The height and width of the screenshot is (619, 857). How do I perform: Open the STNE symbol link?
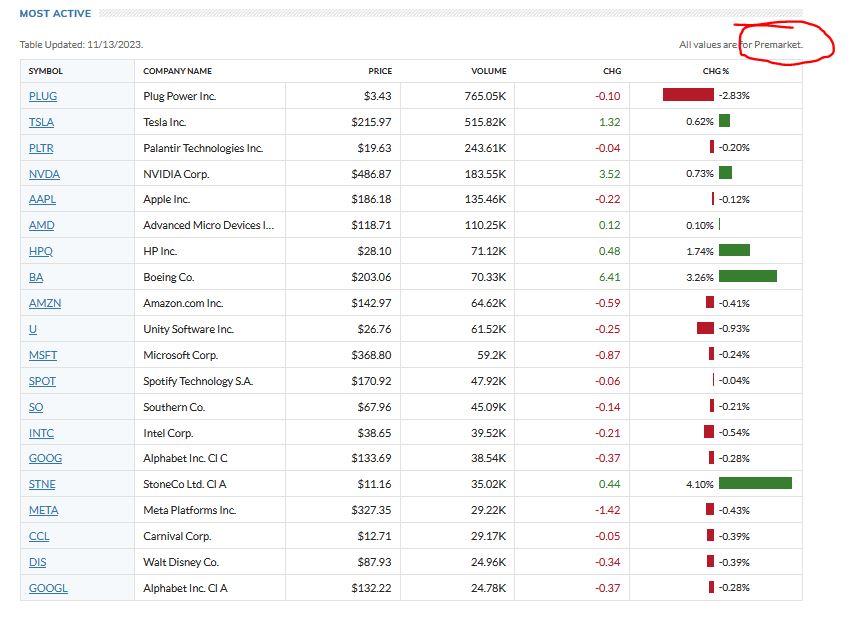click(43, 484)
